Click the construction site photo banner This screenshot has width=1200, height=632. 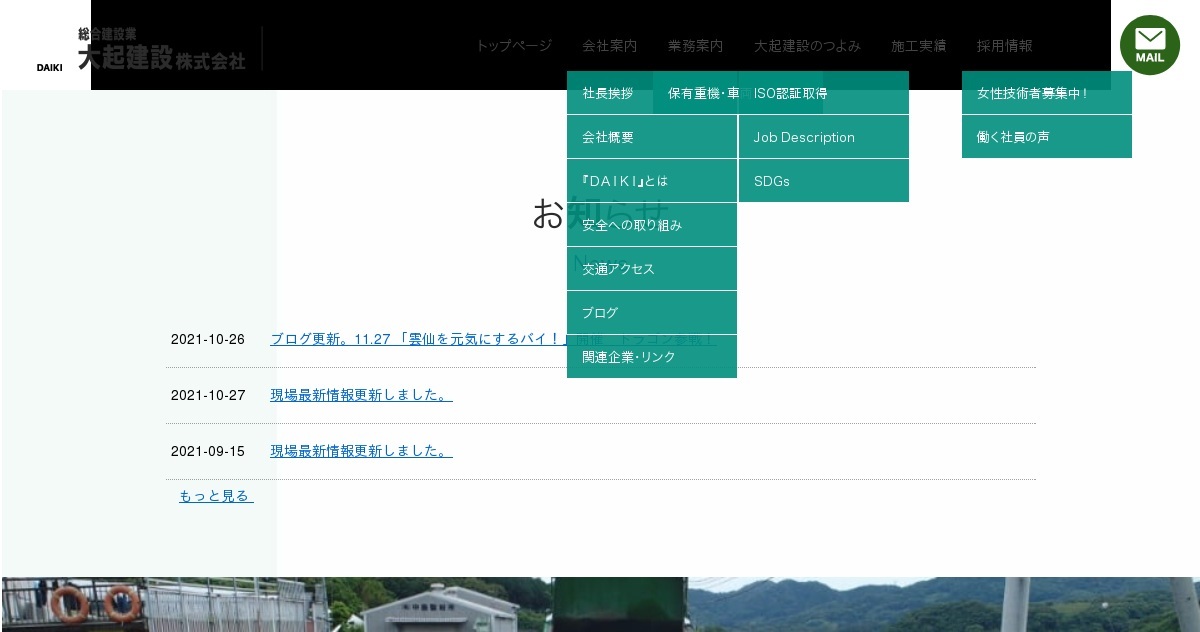[x=600, y=604]
